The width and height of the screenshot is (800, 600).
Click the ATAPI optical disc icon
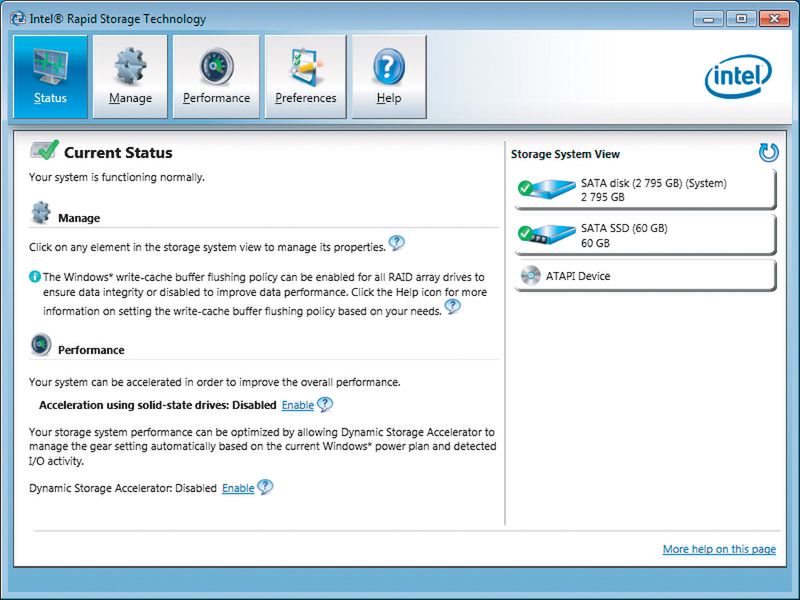click(531, 276)
